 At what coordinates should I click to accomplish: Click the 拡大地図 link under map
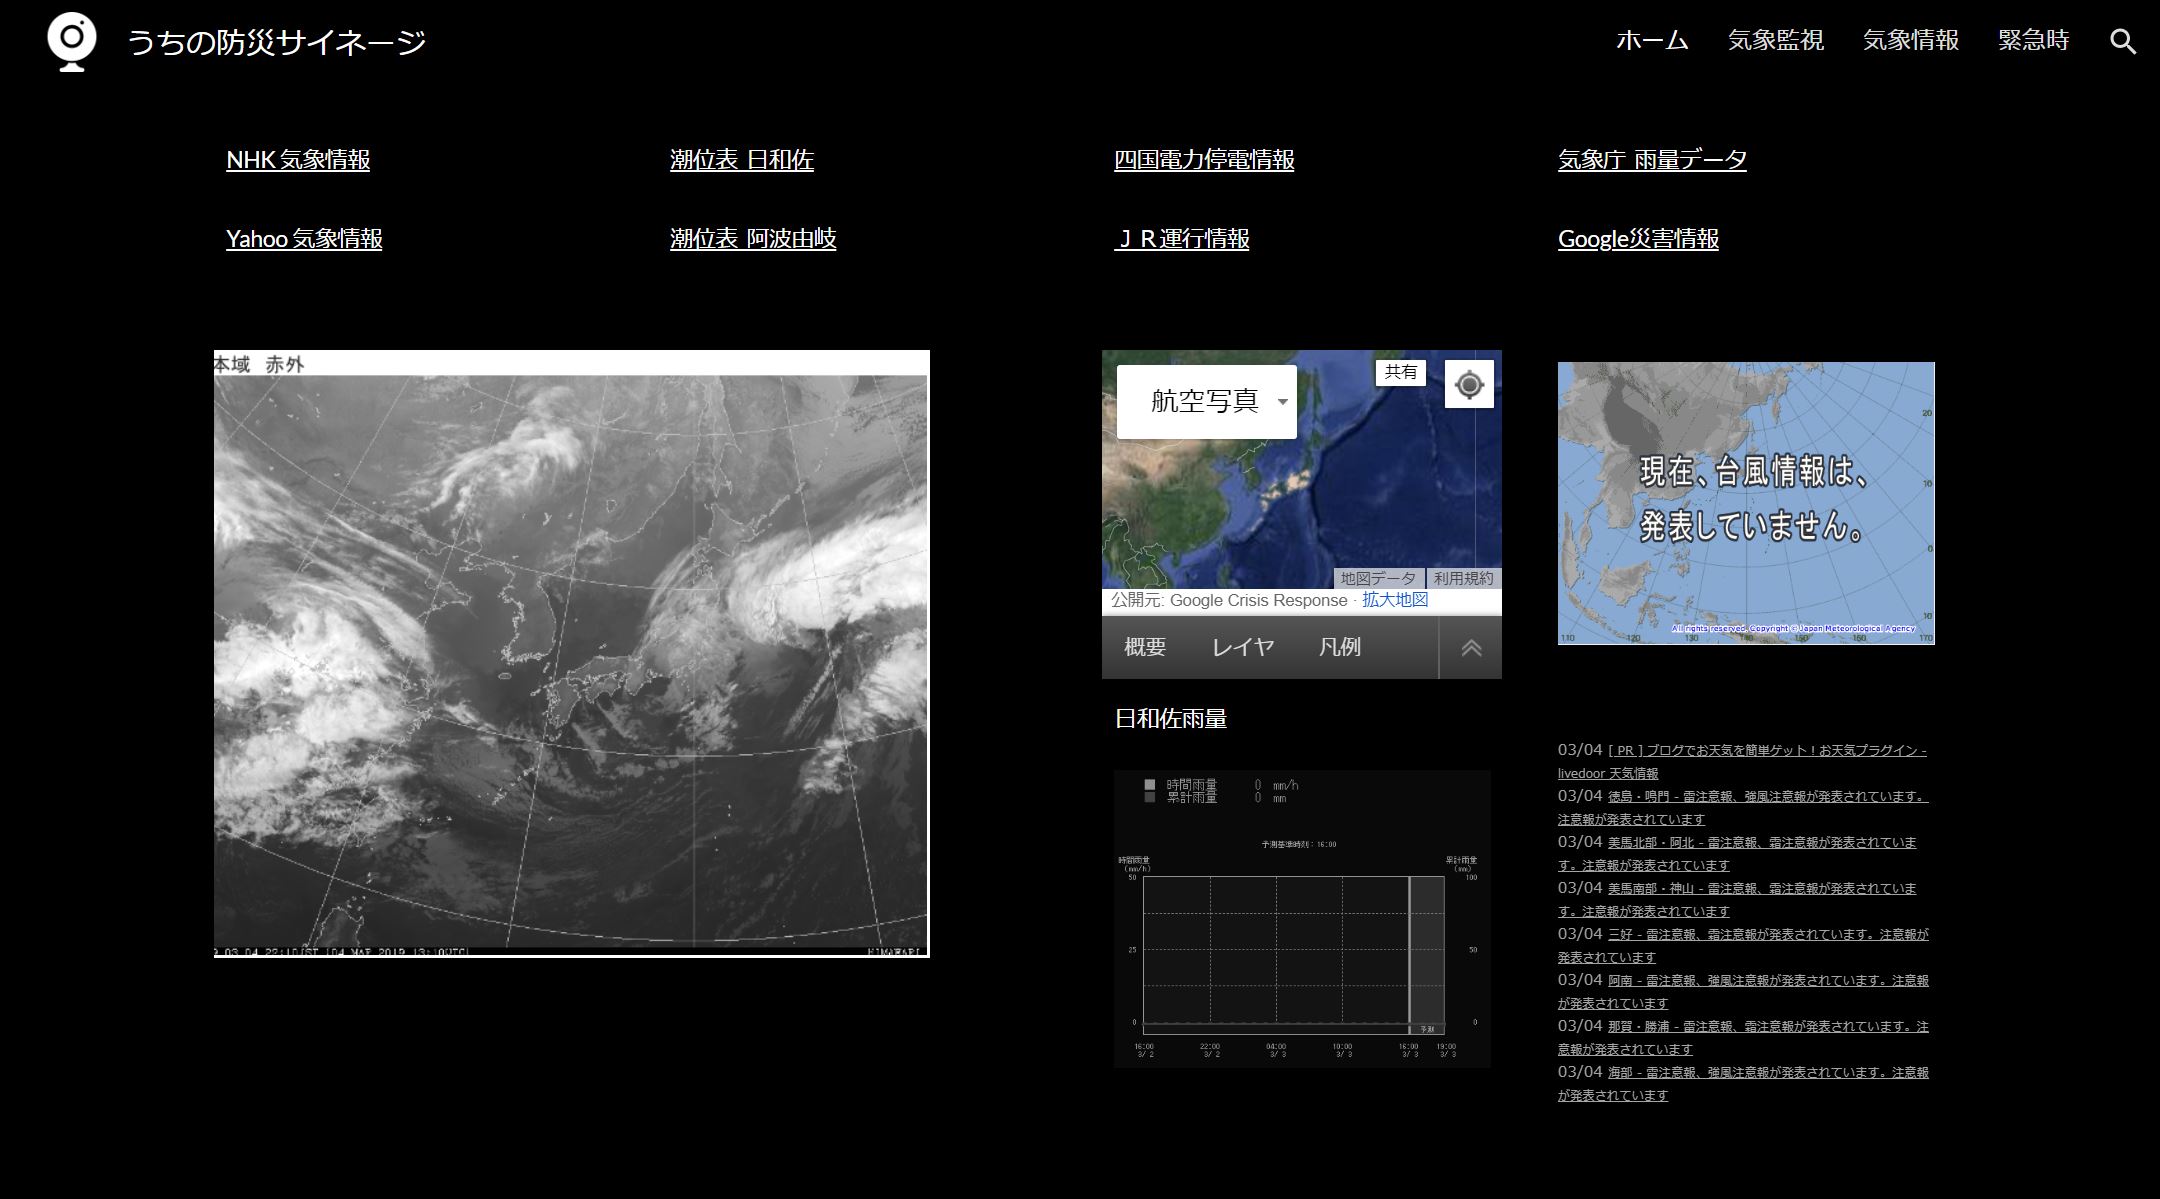1394,600
